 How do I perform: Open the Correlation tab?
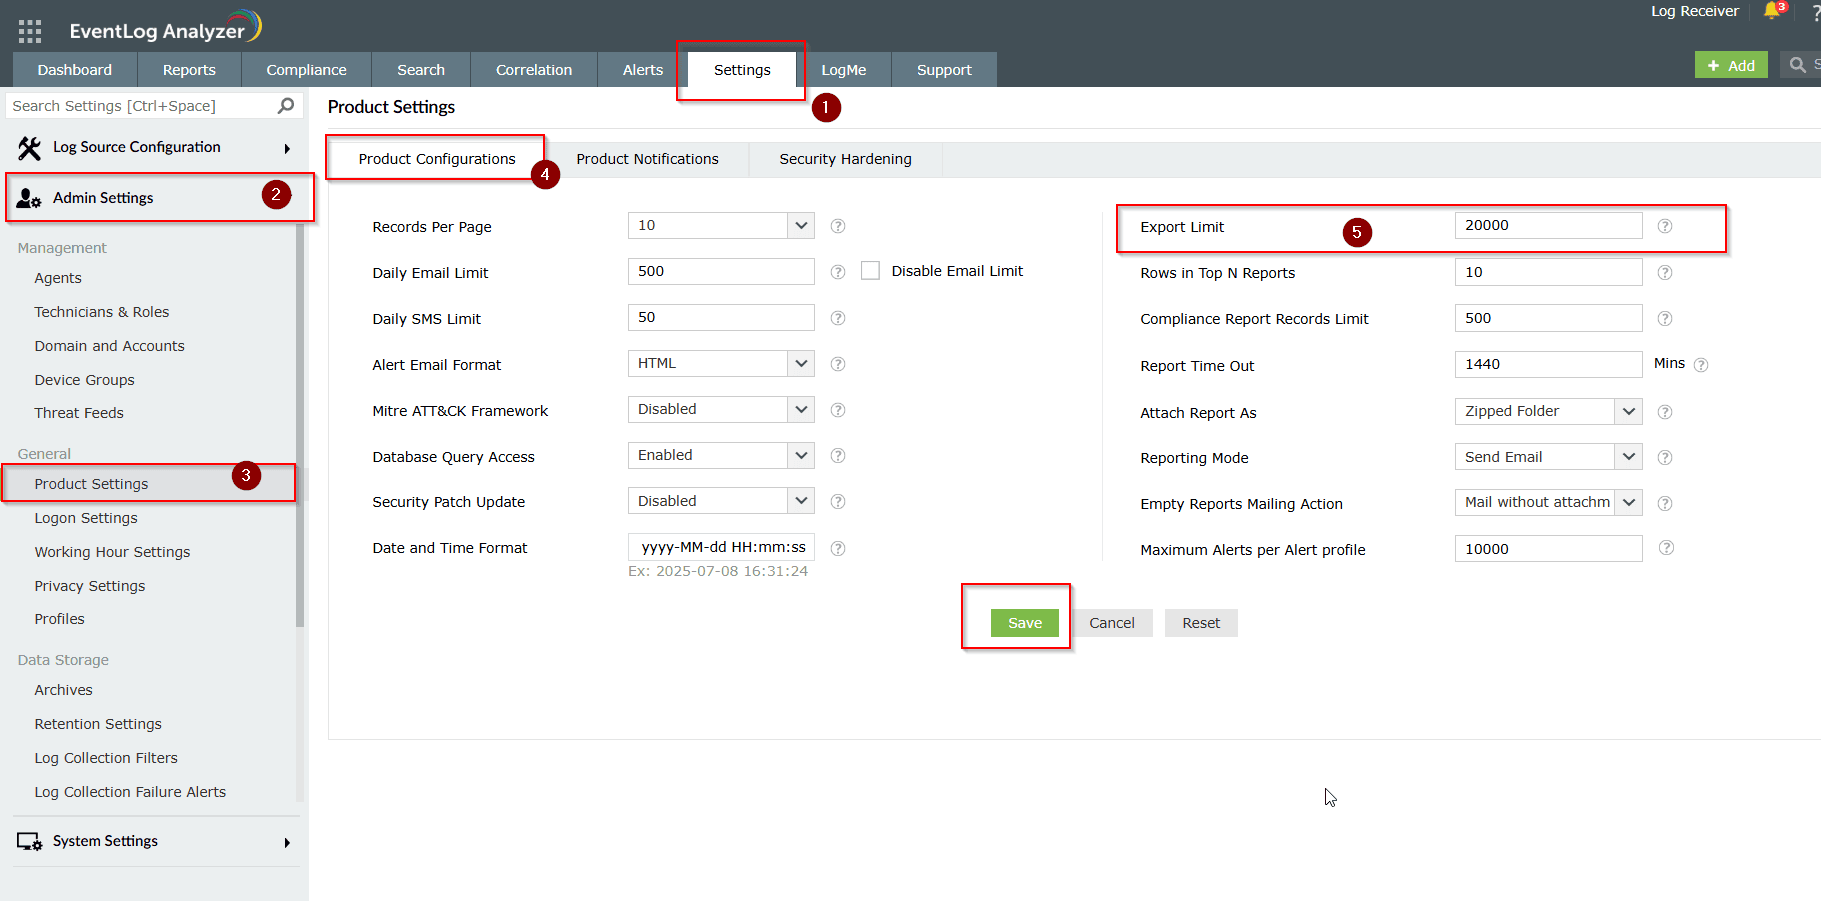pyautogui.click(x=534, y=70)
